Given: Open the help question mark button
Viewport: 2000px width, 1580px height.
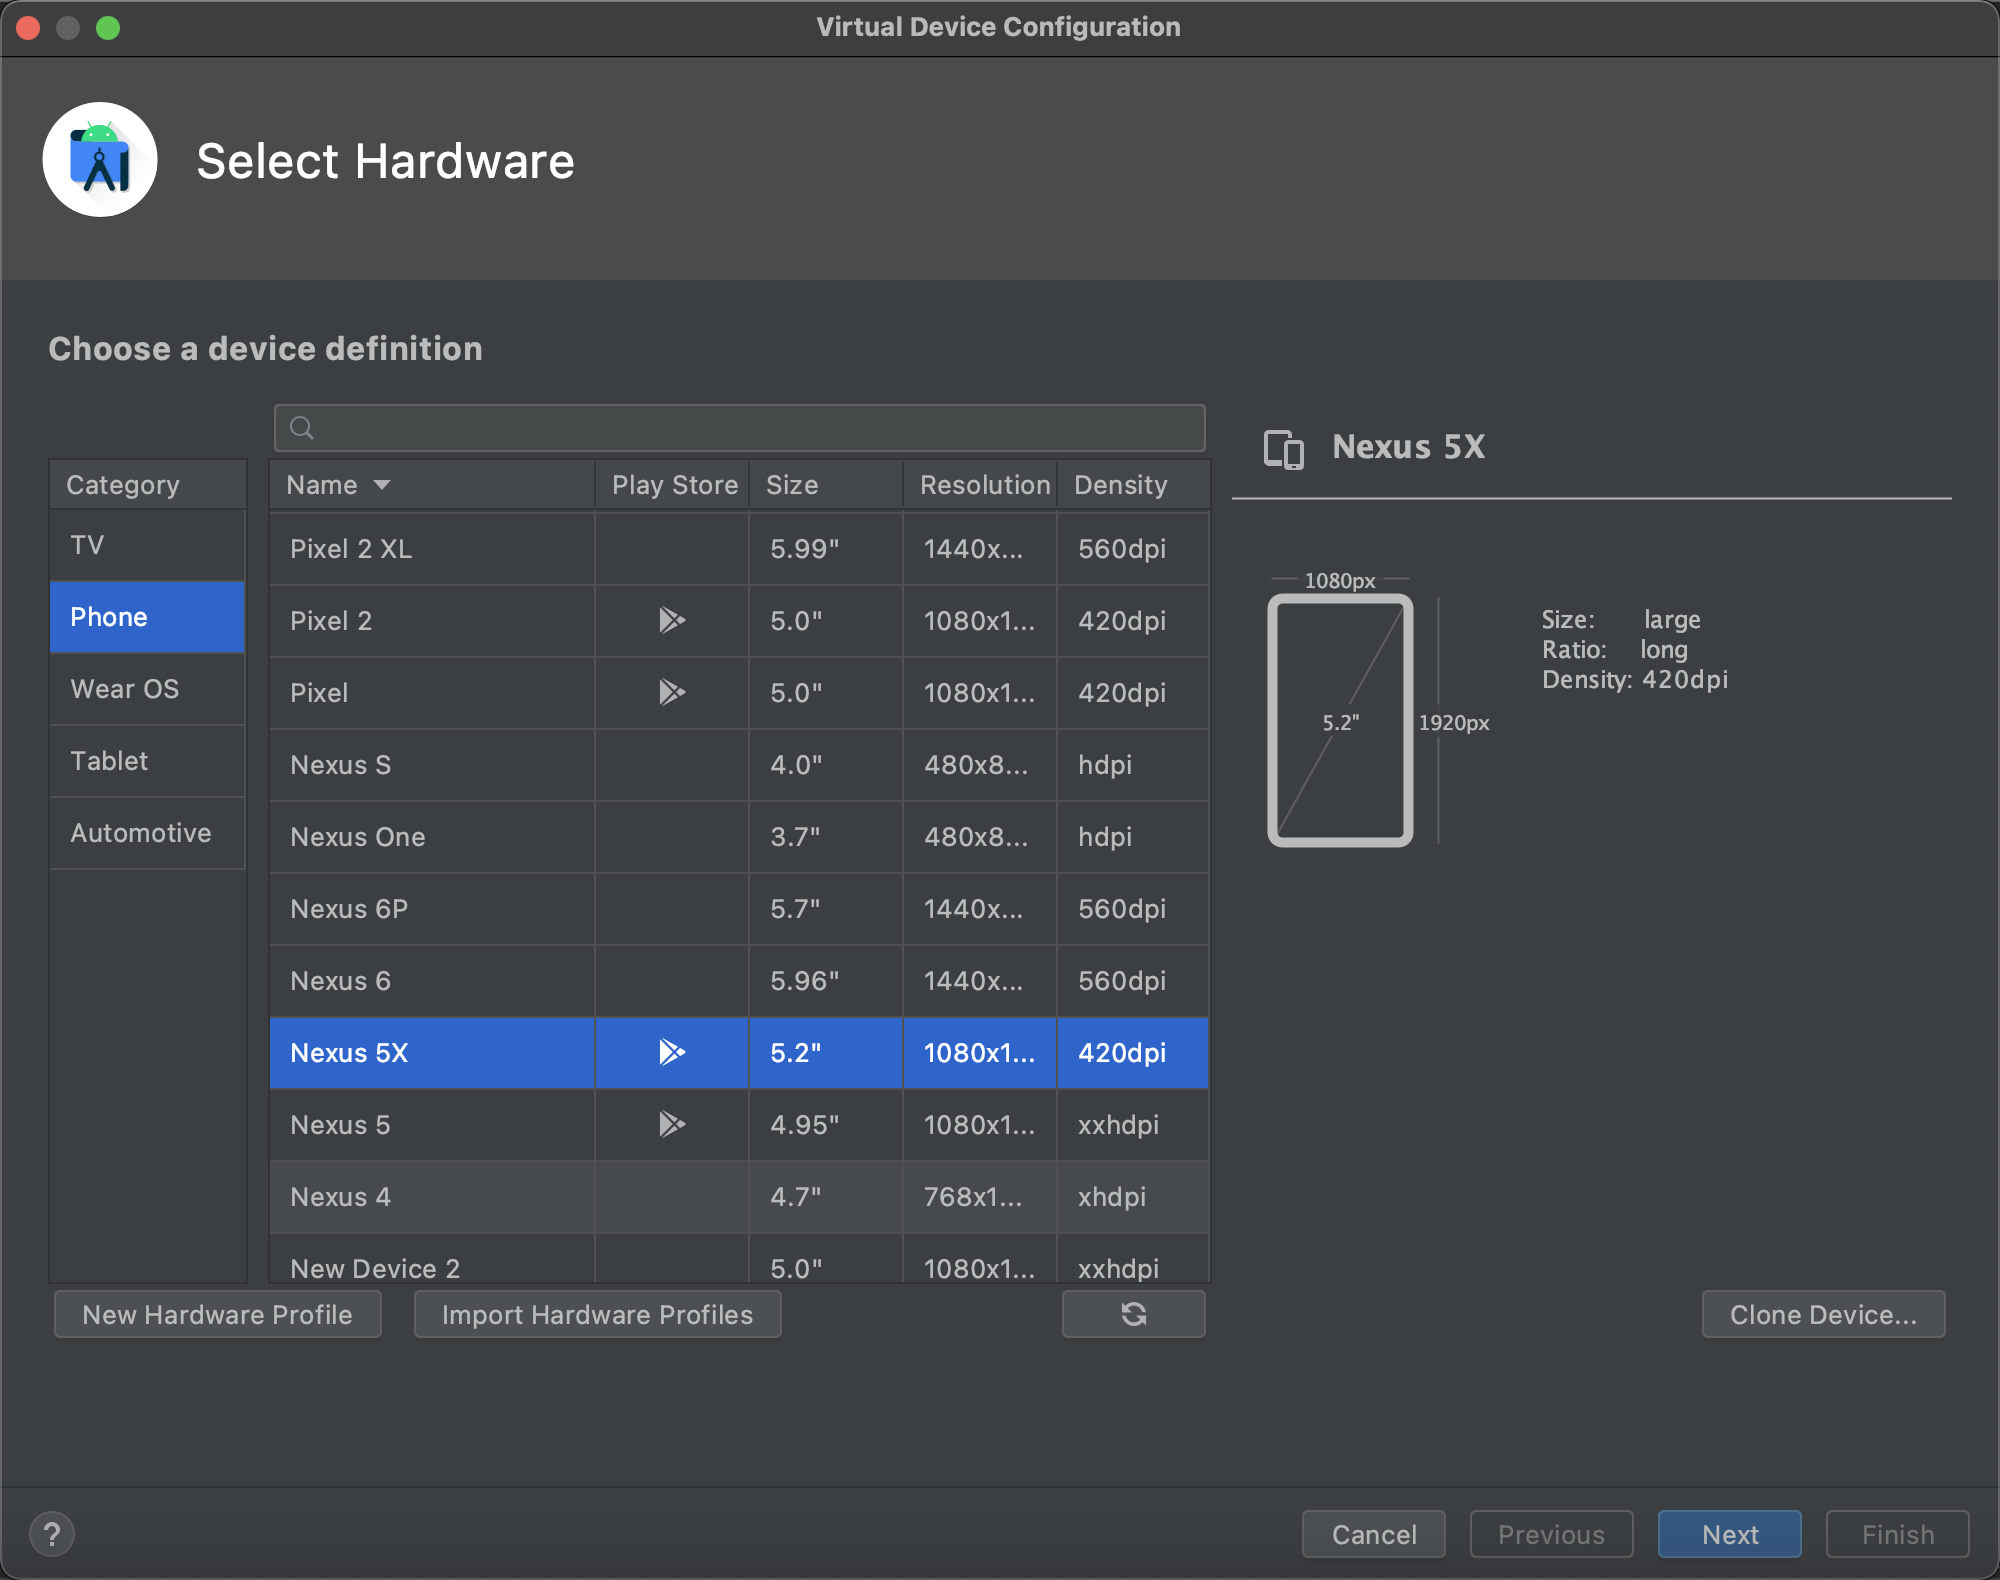Looking at the screenshot, I should 52,1534.
